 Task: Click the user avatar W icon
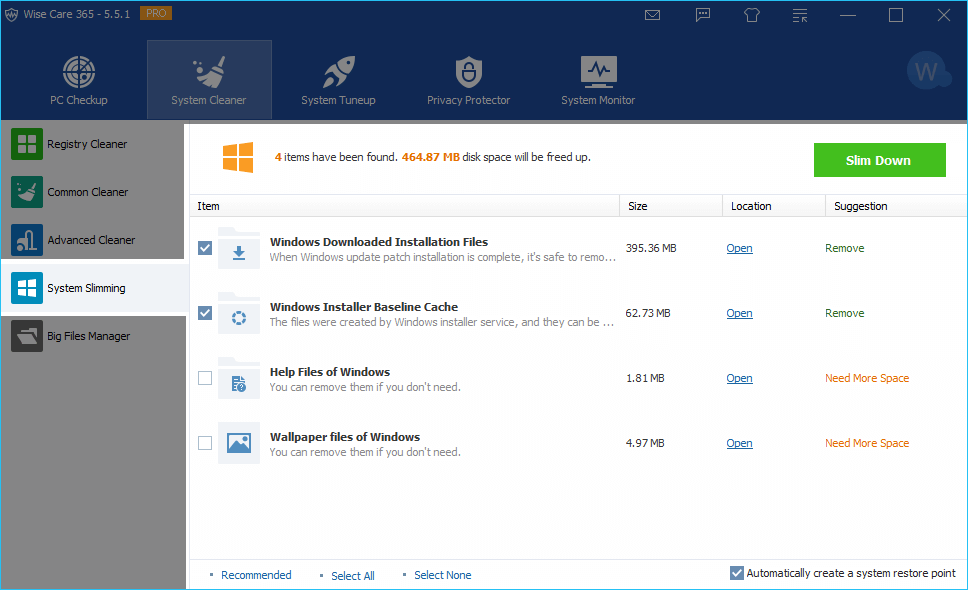click(927, 71)
